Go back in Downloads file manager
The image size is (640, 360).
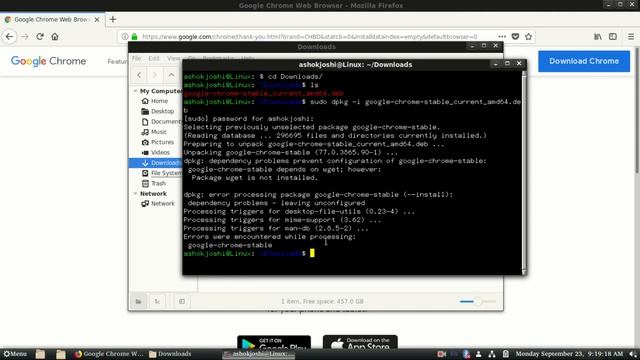(139, 75)
